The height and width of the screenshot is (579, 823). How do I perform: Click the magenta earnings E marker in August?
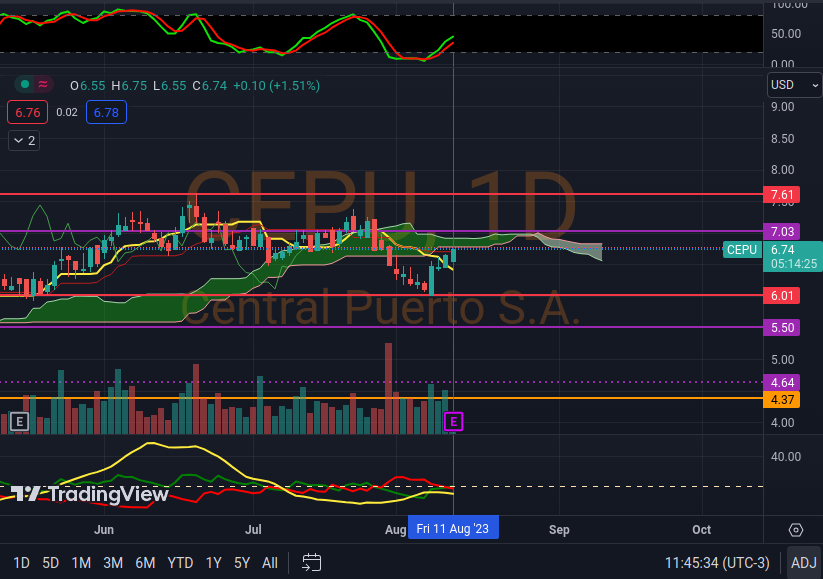(x=453, y=422)
